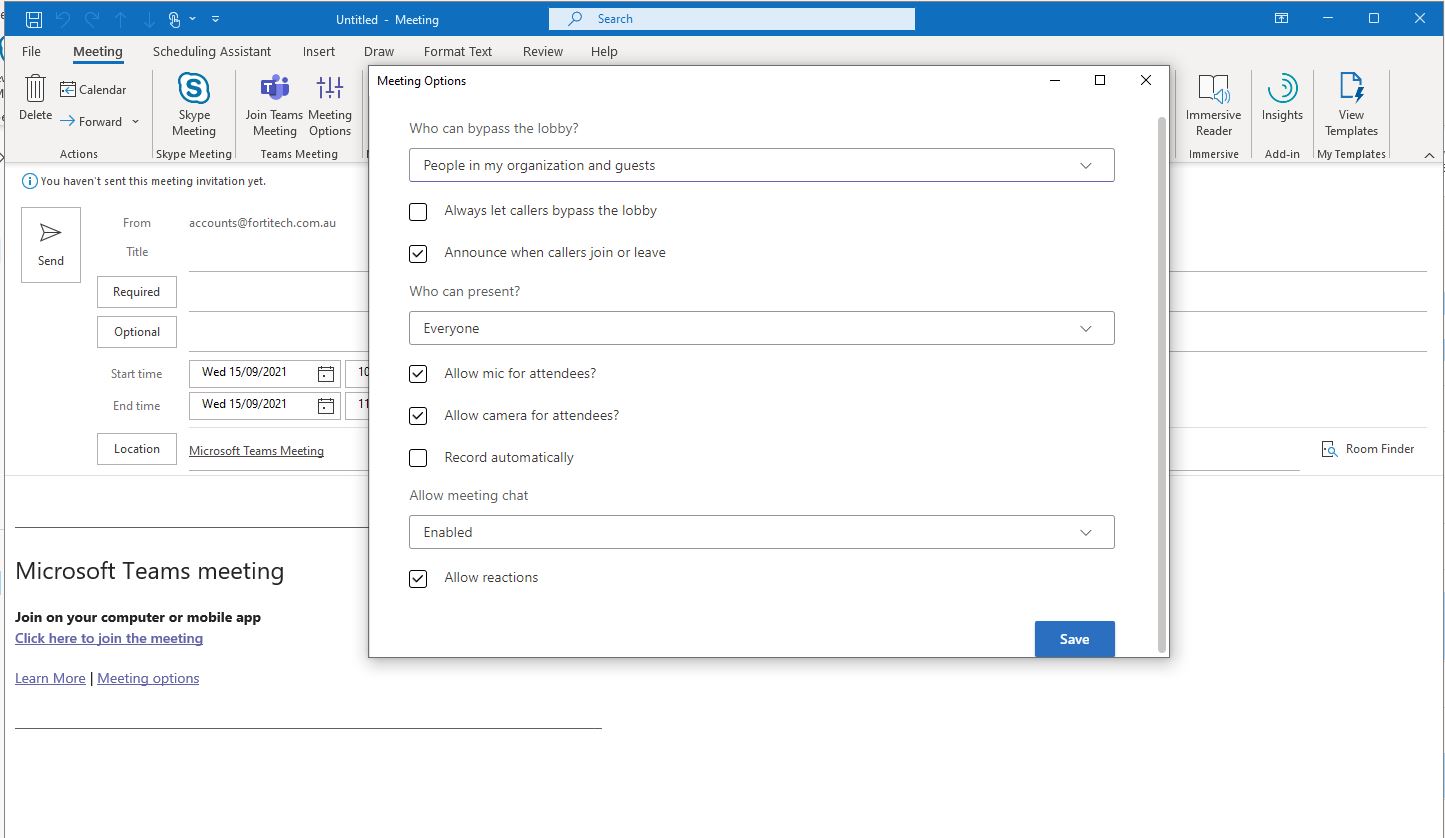The height and width of the screenshot is (838, 1445).
Task: Add a Skype Meeting
Action: click(194, 105)
